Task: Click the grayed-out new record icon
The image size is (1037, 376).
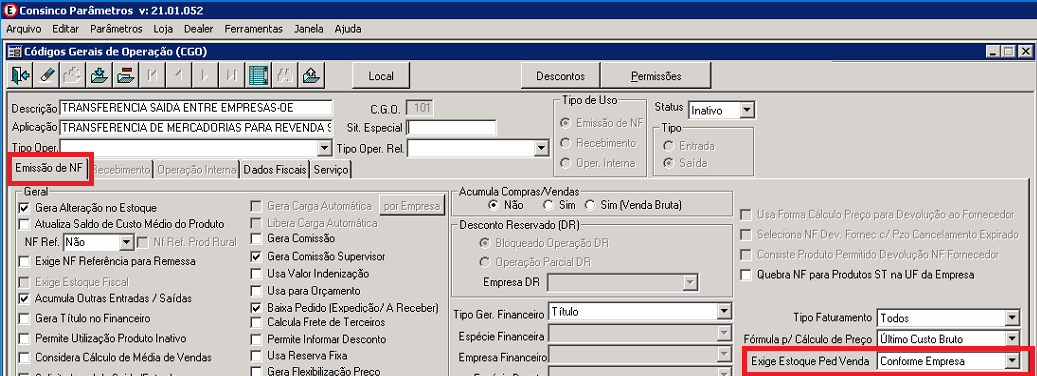Action: click(x=73, y=75)
